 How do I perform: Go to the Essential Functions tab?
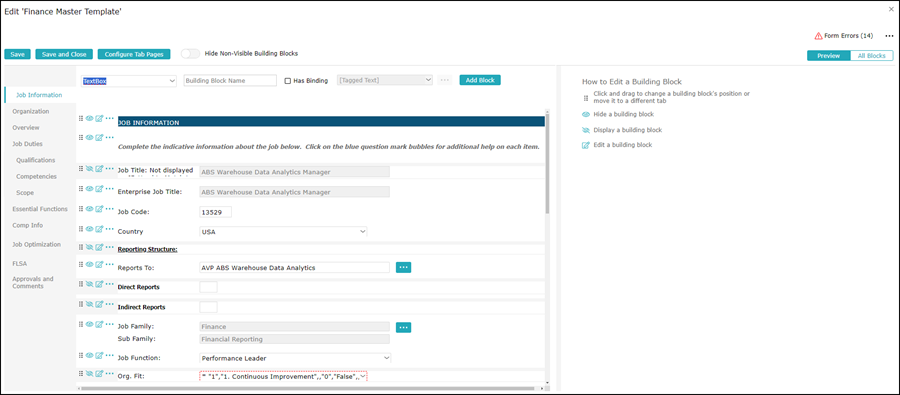pyautogui.click(x=40, y=209)
